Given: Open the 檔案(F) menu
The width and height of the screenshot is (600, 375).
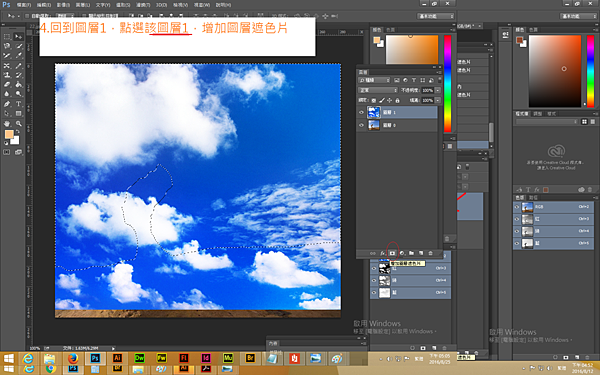Looking at the screenshot, I should click(24, 5).
